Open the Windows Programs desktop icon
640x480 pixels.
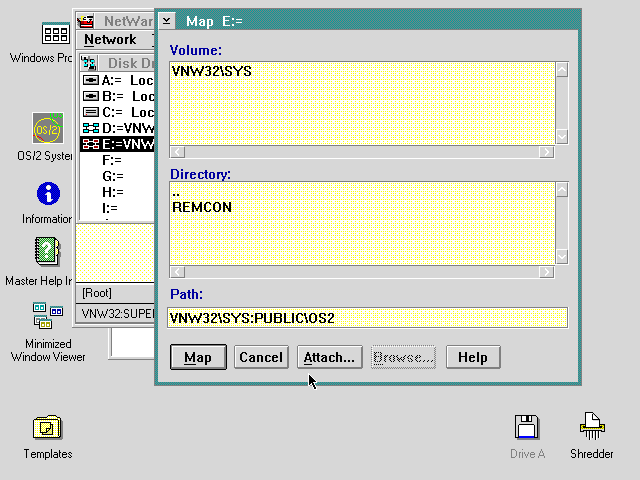click(56, 33)
